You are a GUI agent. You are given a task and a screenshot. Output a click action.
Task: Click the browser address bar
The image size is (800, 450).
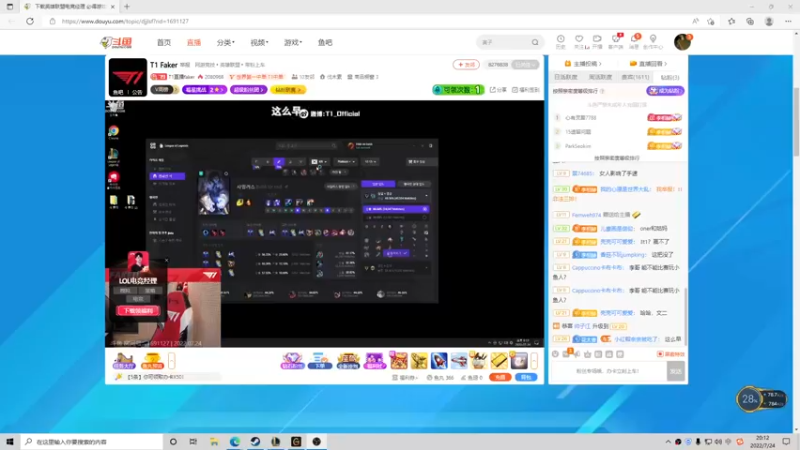[x=367, y=21]
